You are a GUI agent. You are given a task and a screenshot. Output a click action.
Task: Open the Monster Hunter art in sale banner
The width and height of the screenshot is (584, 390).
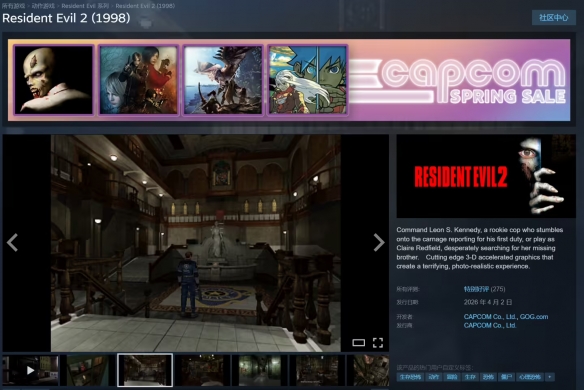pos(223,80)
